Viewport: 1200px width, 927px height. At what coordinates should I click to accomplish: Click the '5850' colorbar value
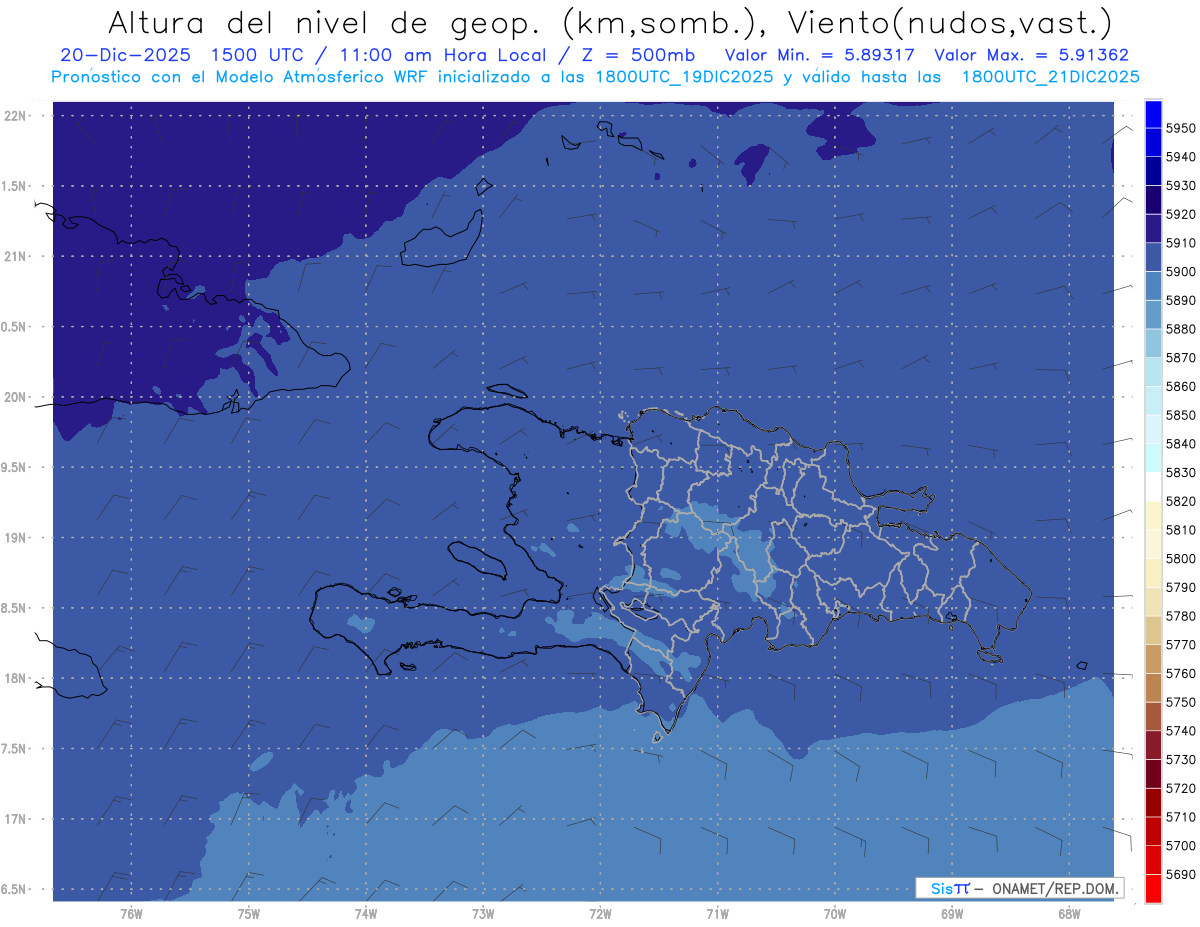coord(1180,415)
